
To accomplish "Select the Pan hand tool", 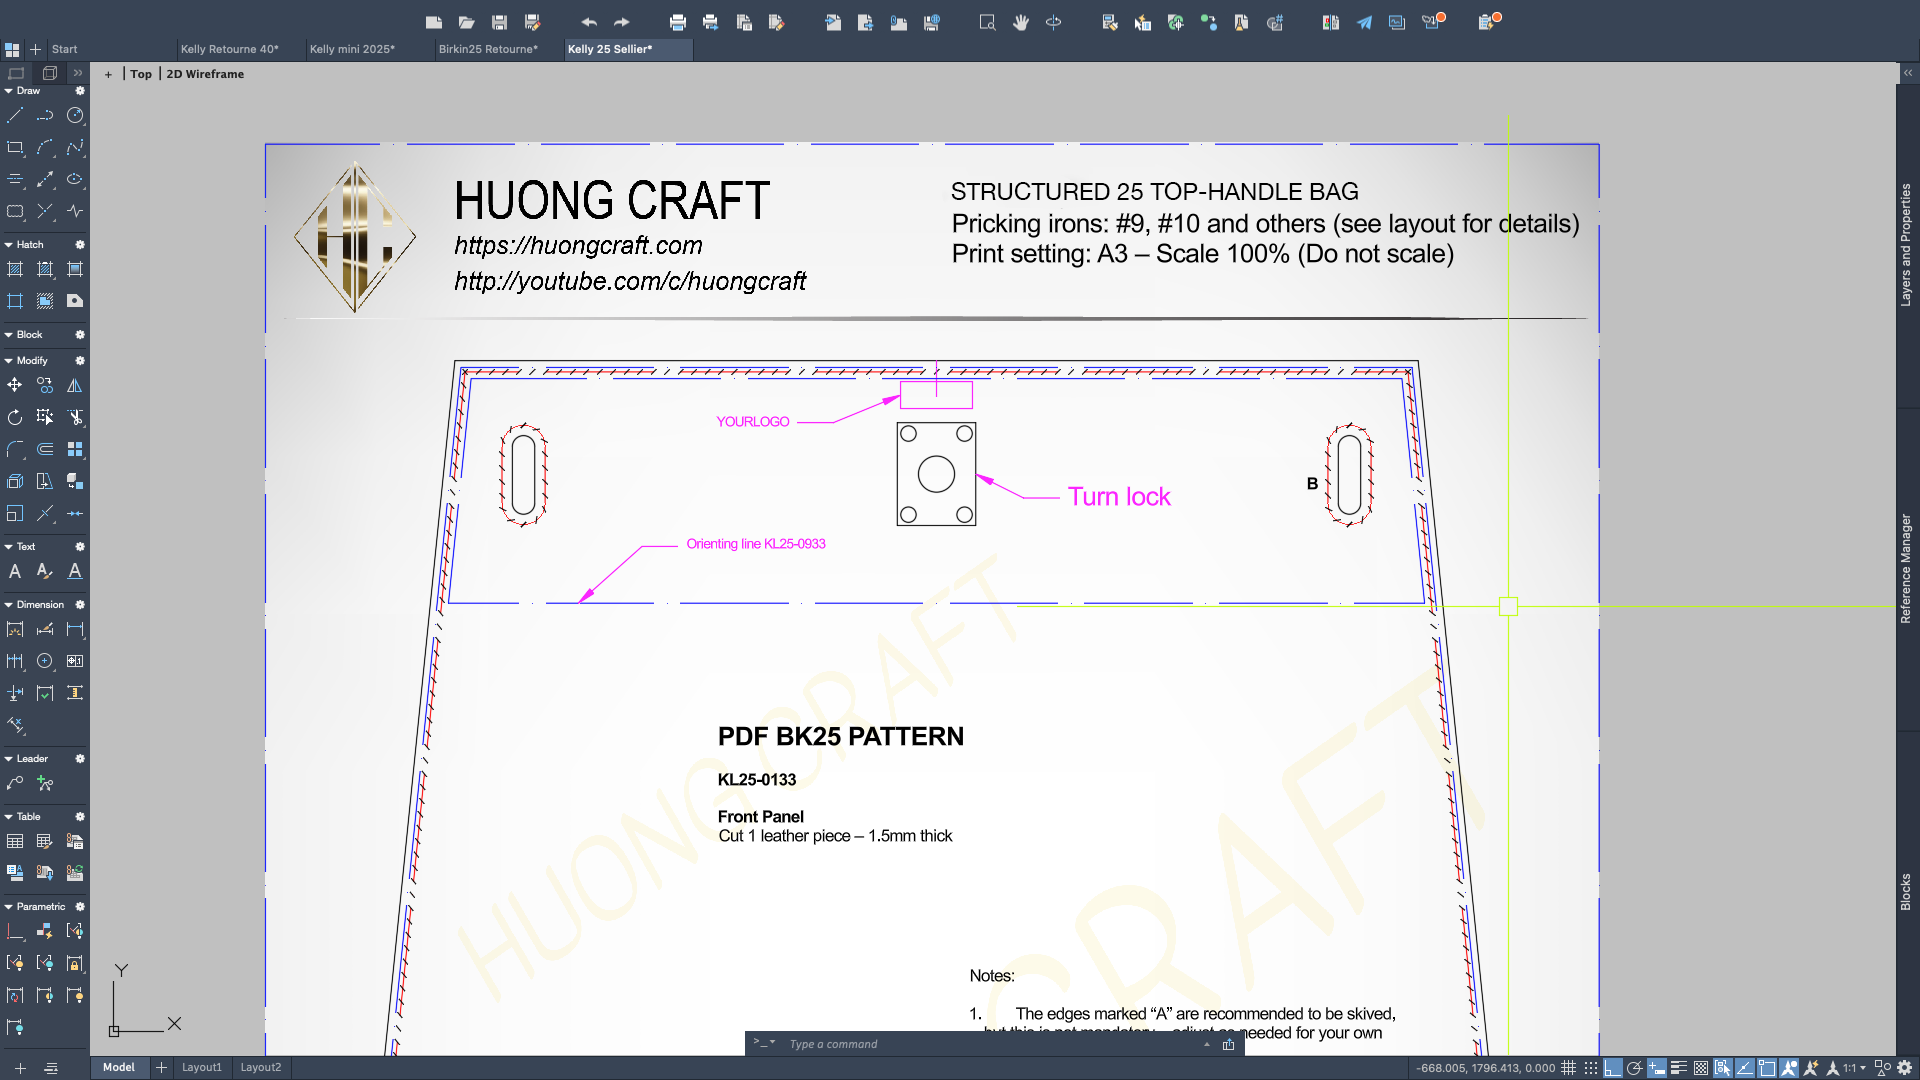I will click(1020, 22).
